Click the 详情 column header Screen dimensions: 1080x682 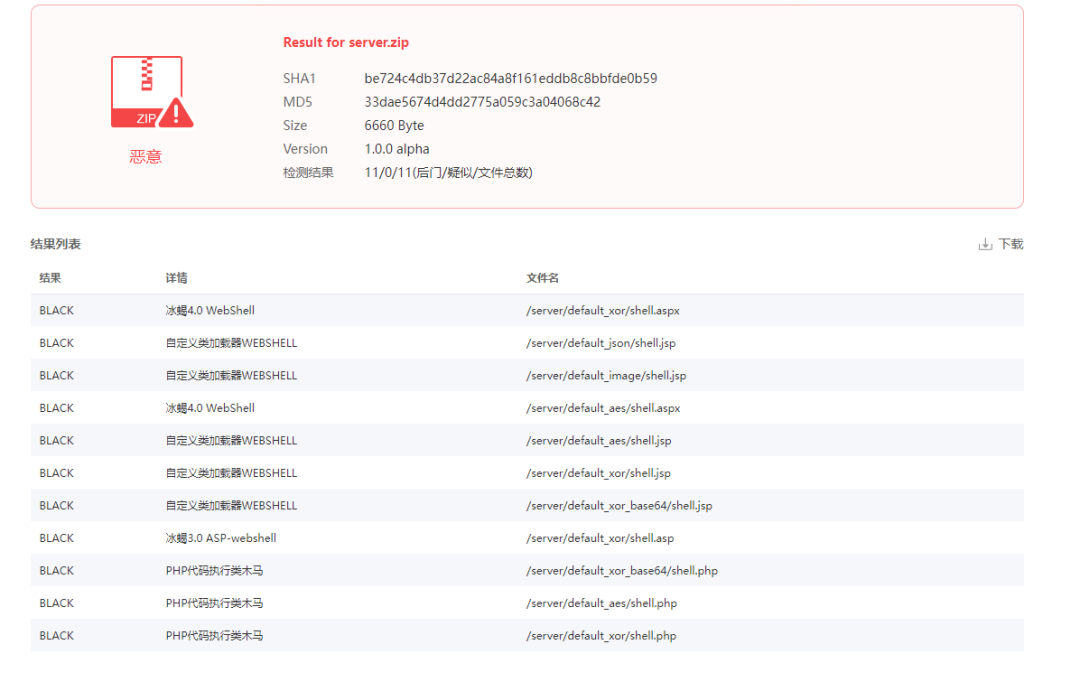point(176,278)
